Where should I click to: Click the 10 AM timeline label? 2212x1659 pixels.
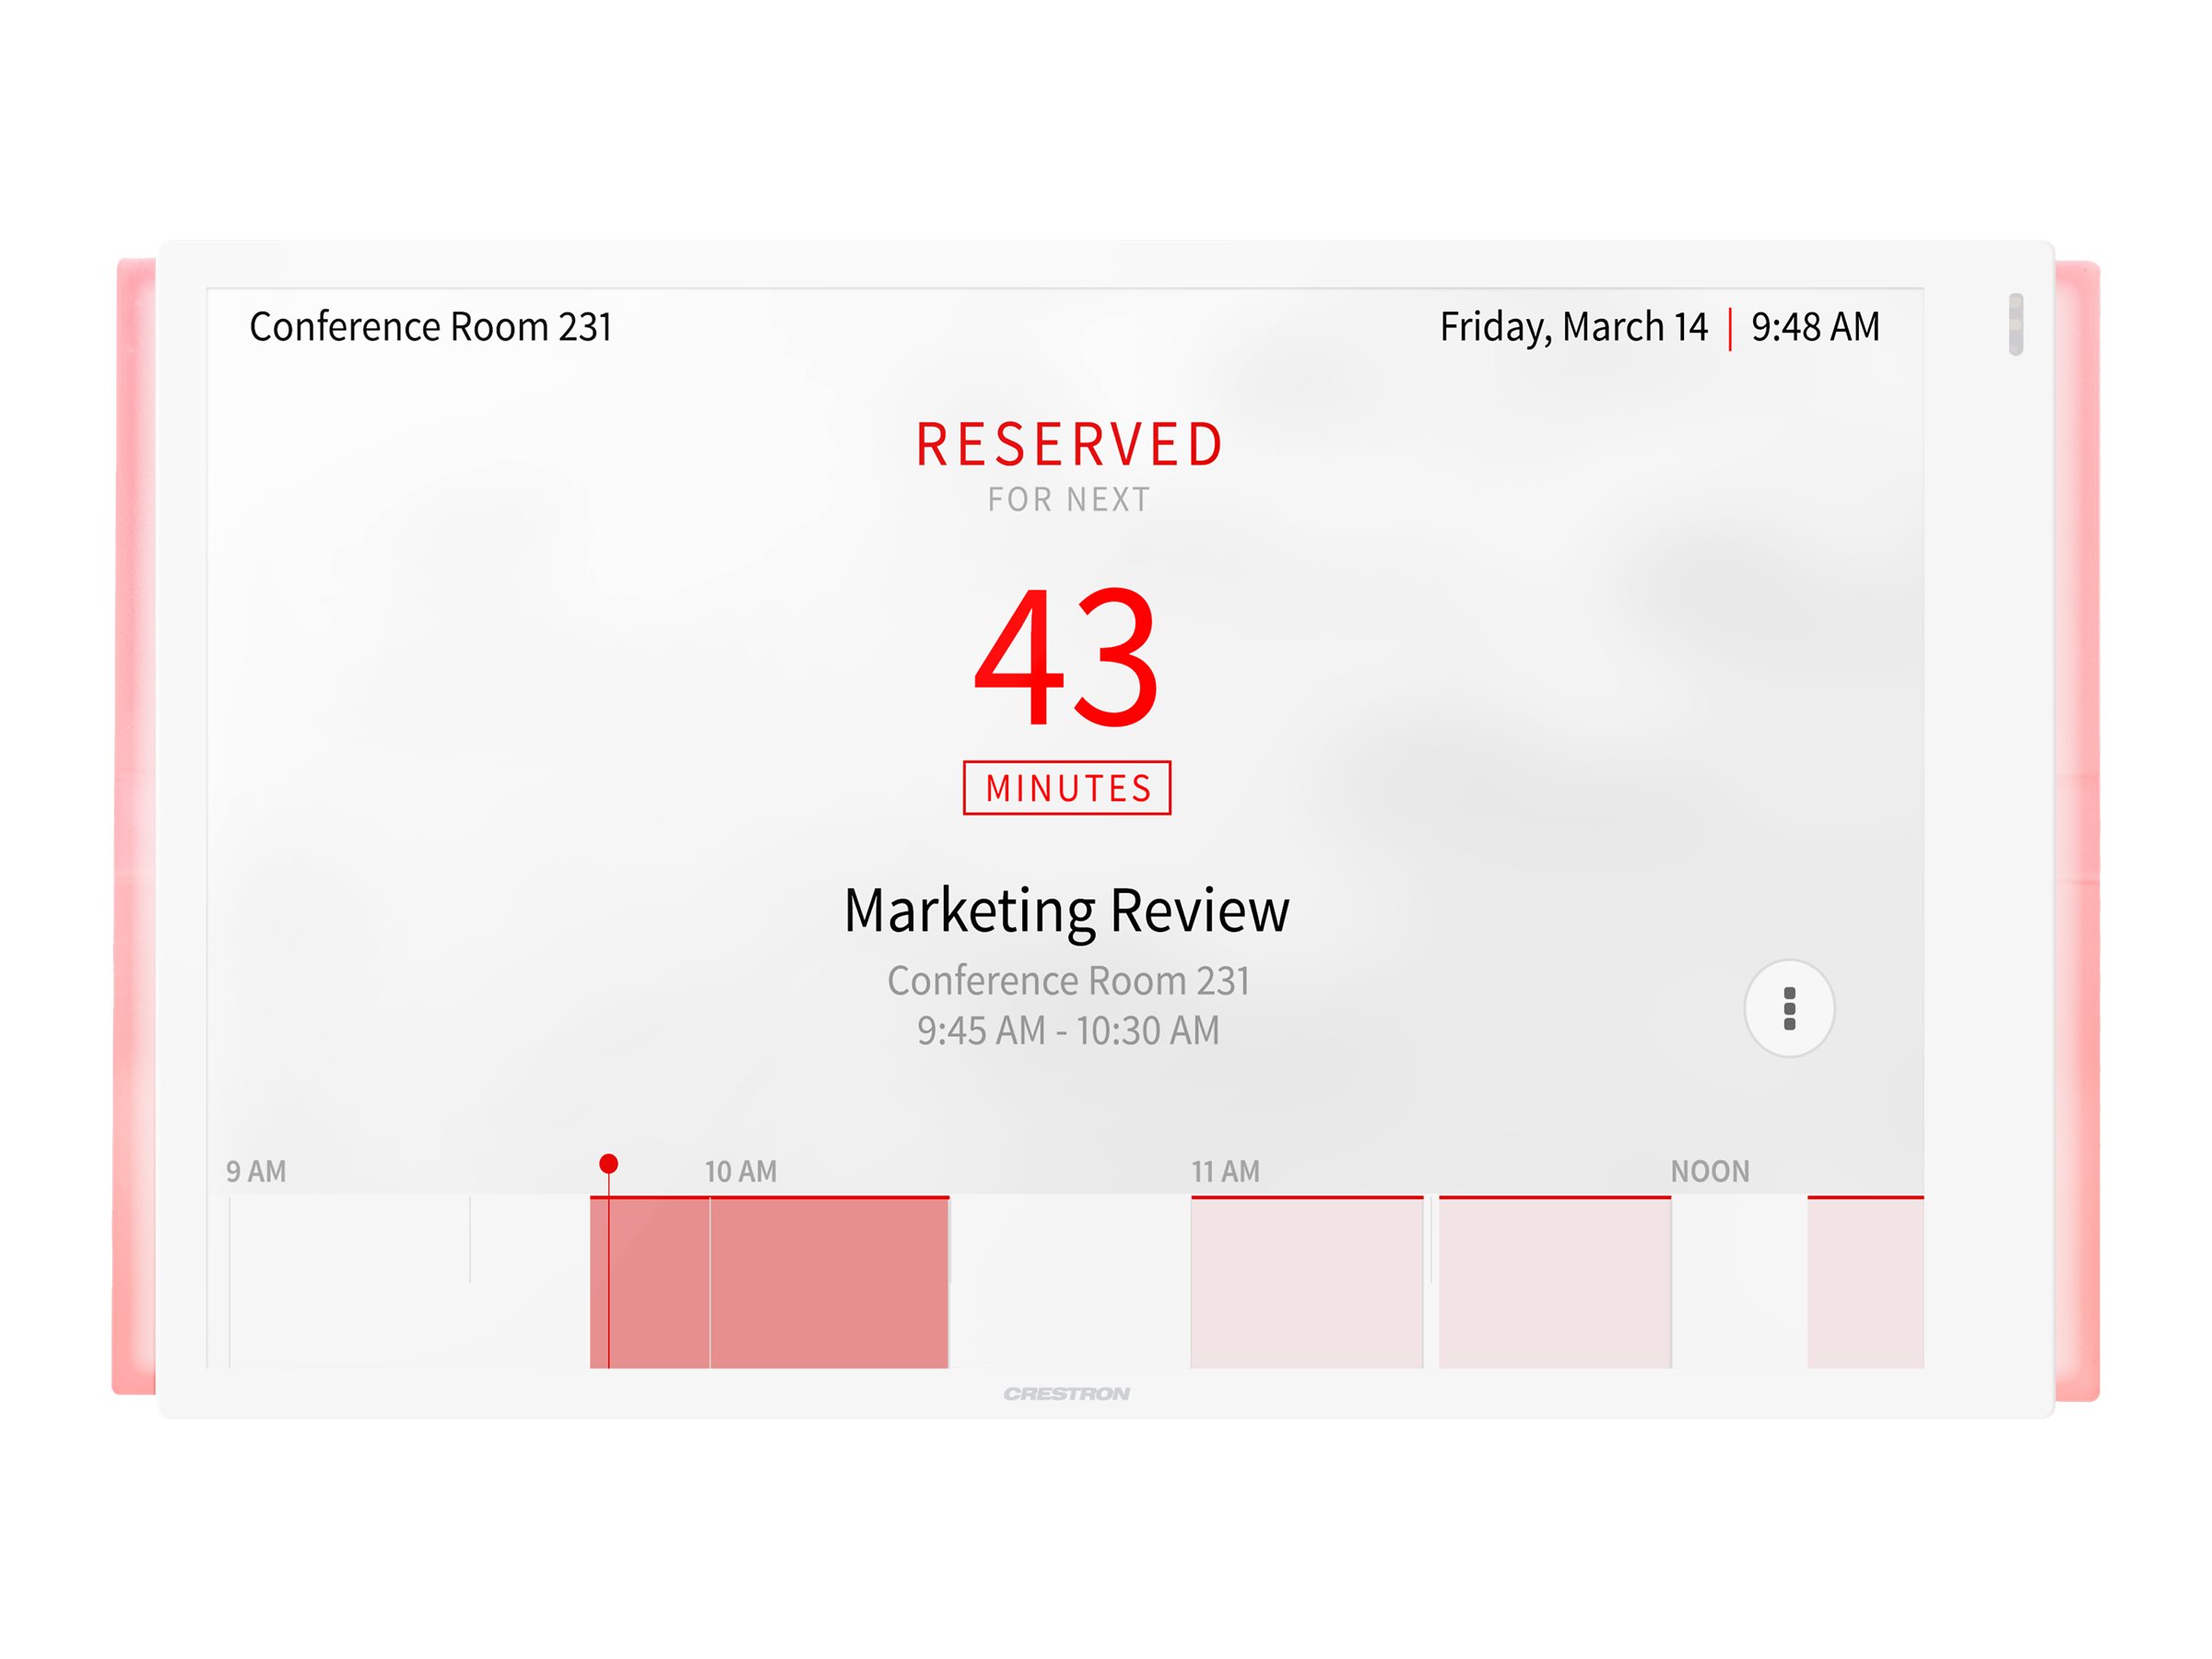tap(740, 1171)
